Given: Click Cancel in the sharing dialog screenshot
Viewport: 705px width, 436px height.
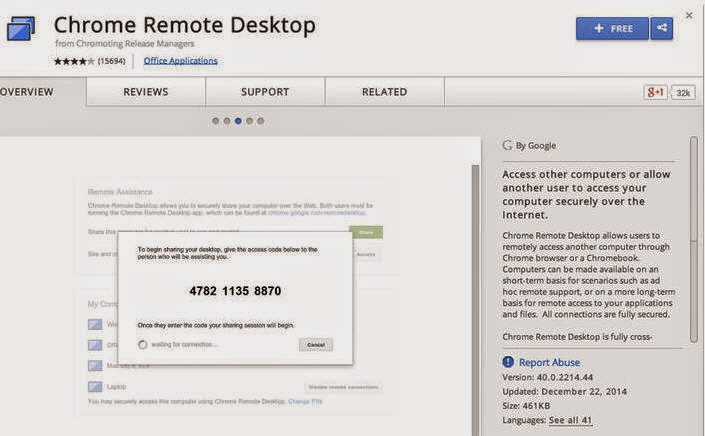Looking at the screenshot, I should tap(316, 345).
